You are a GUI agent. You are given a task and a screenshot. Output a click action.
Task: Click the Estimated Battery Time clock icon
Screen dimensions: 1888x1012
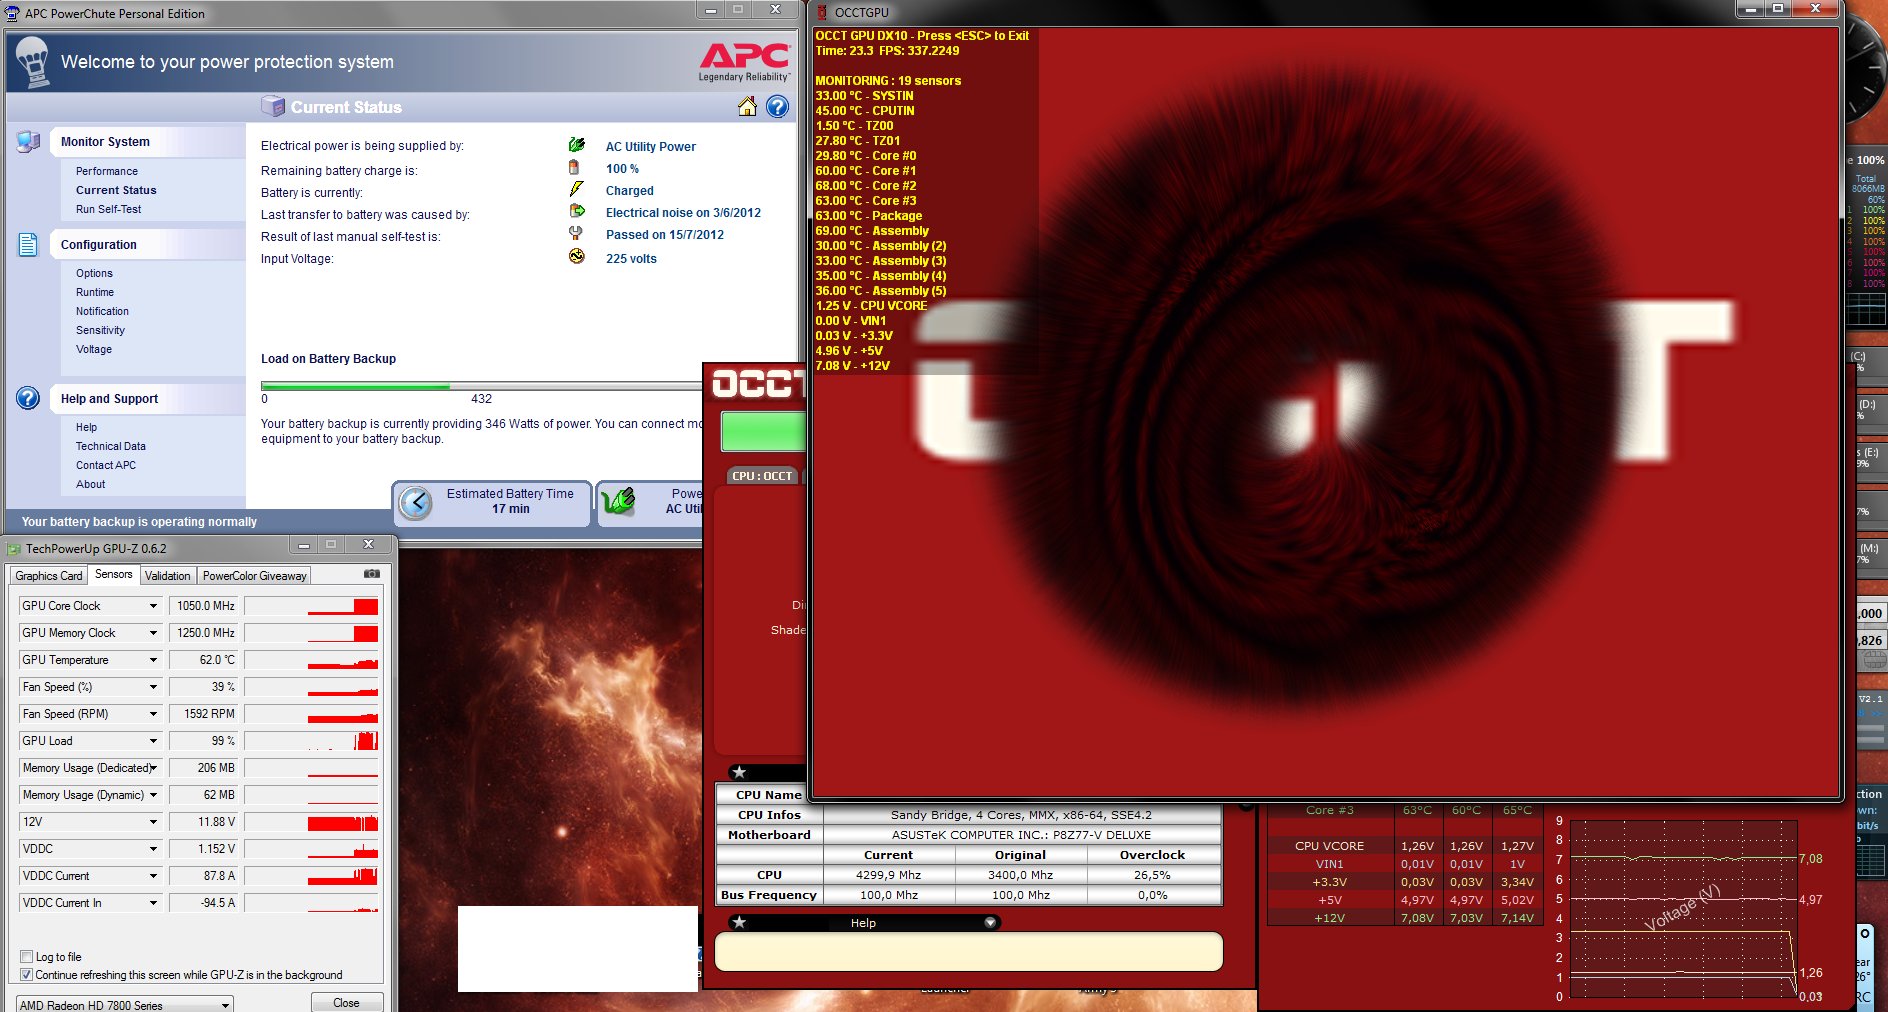(416, 502)
